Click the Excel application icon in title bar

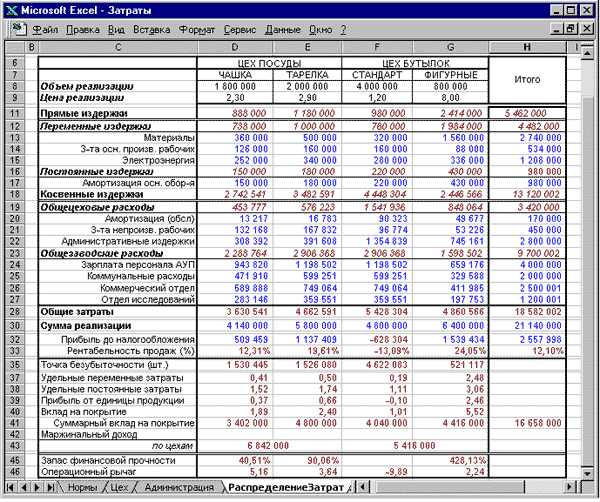pyautogui.click(x=12, y=10)
